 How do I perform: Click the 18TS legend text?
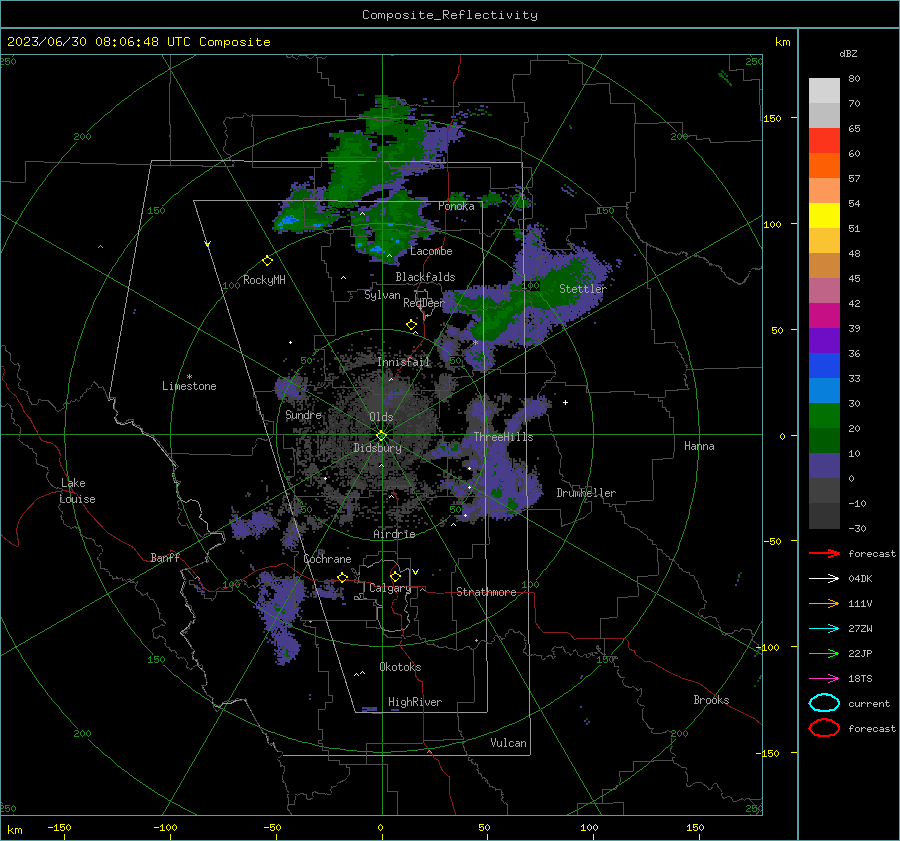coord(860,679)
